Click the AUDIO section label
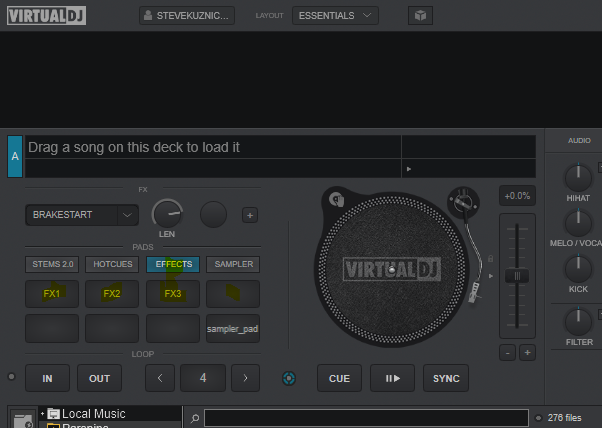 (579, 140)
